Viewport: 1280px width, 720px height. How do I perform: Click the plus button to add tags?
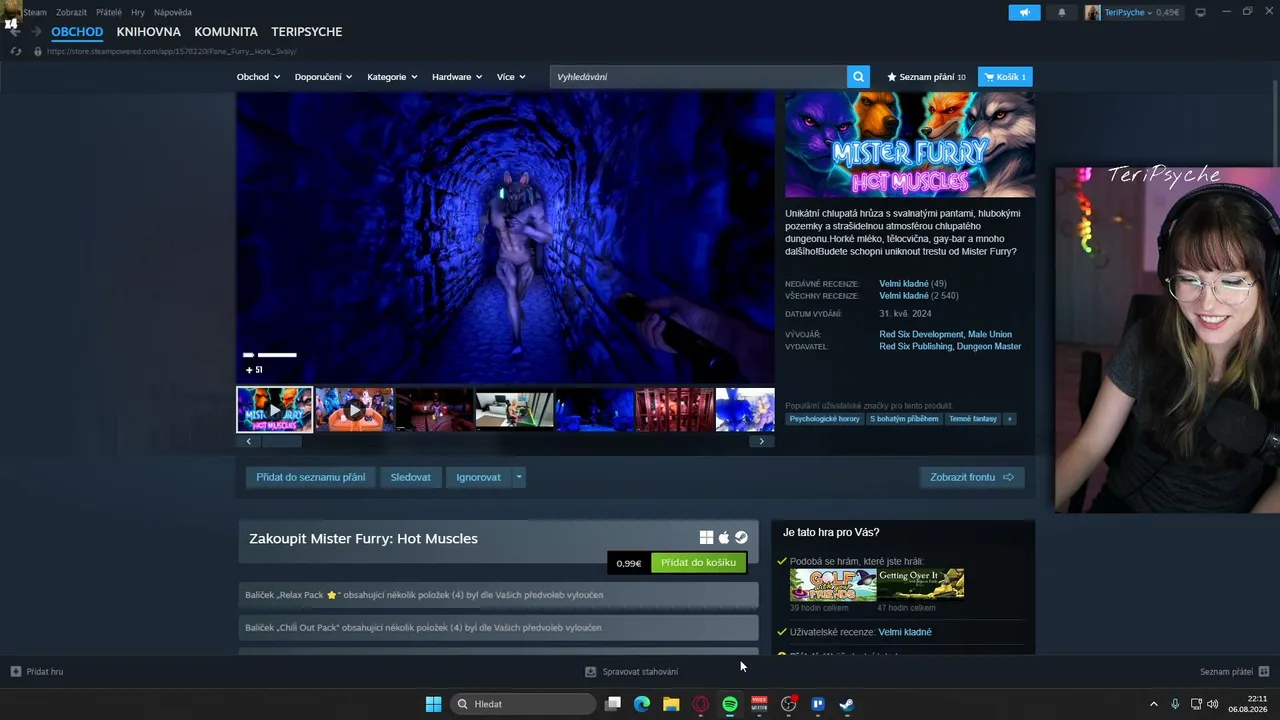tap(1010, 419)
